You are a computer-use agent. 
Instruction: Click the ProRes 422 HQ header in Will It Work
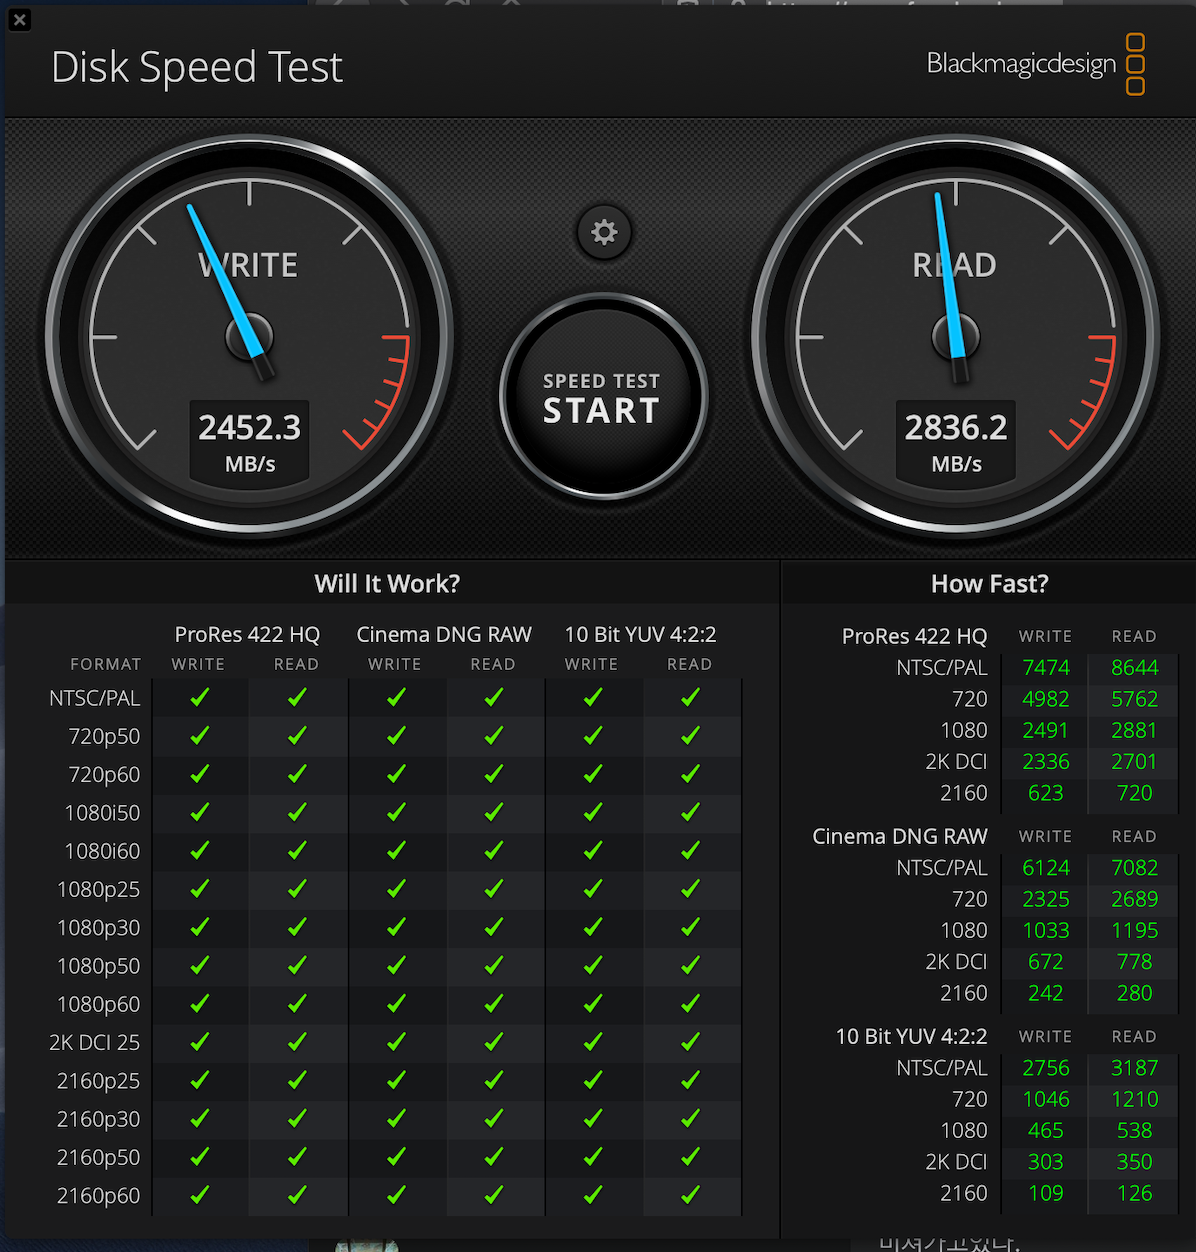247,634
